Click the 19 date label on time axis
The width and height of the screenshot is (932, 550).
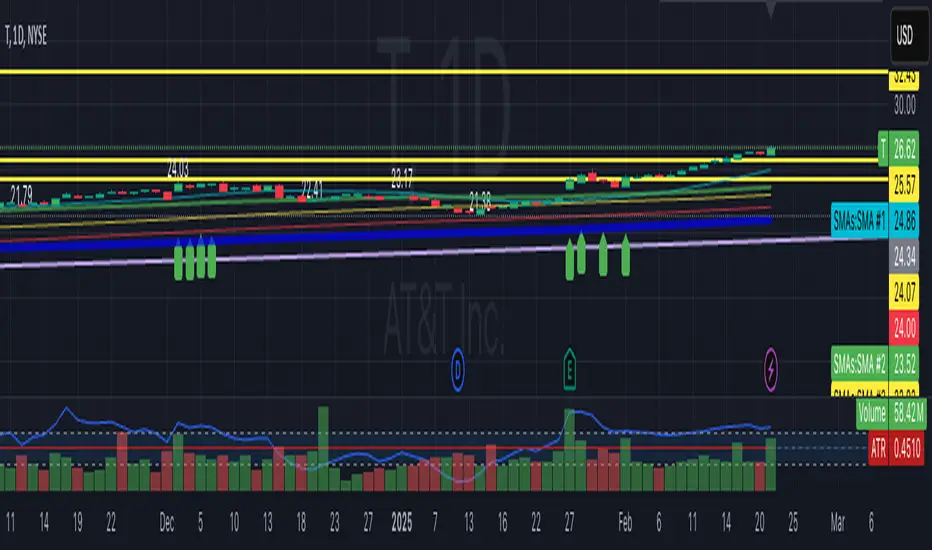[x=77, y=523]
